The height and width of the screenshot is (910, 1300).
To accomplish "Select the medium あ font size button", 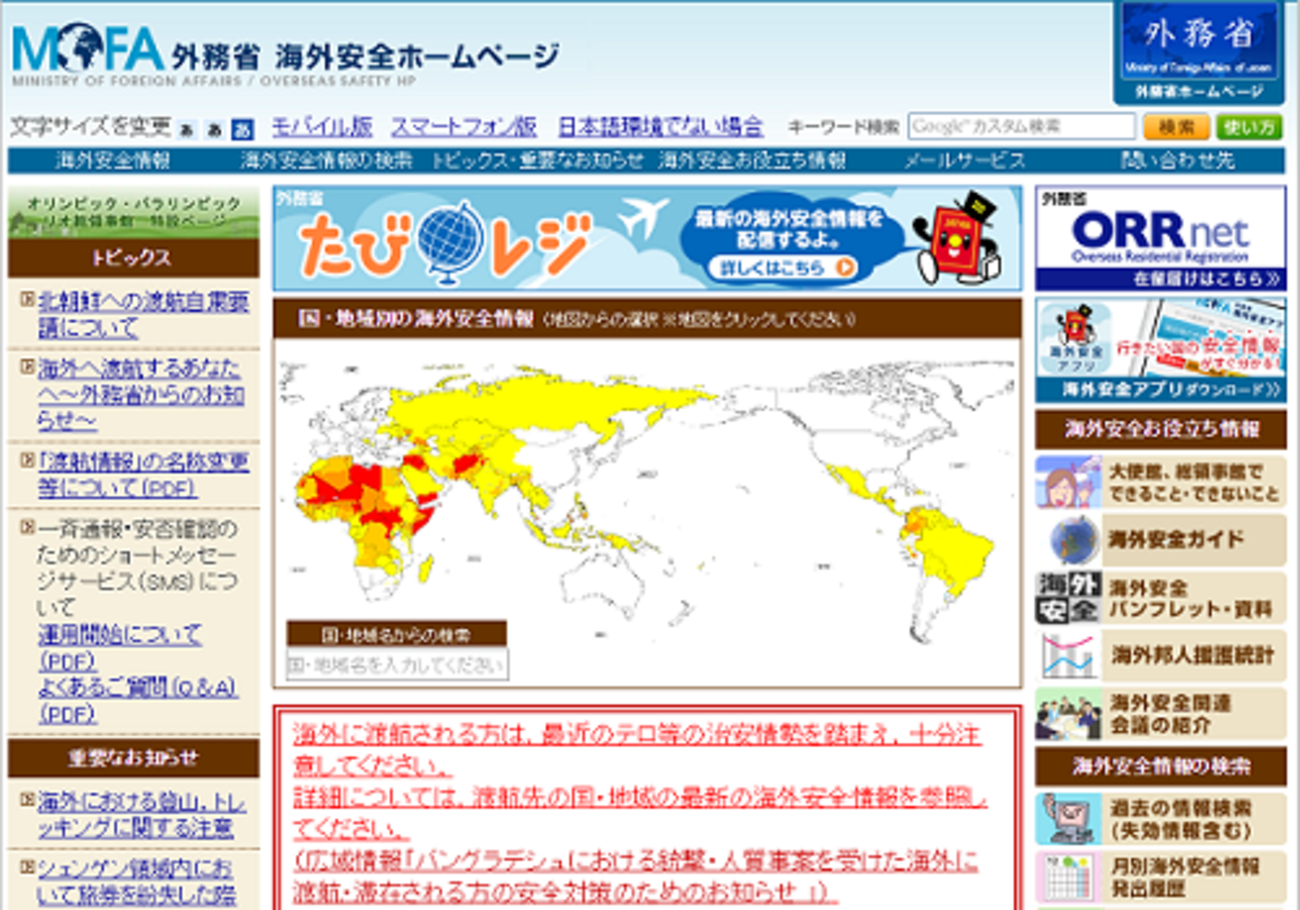I will [214, 129].
